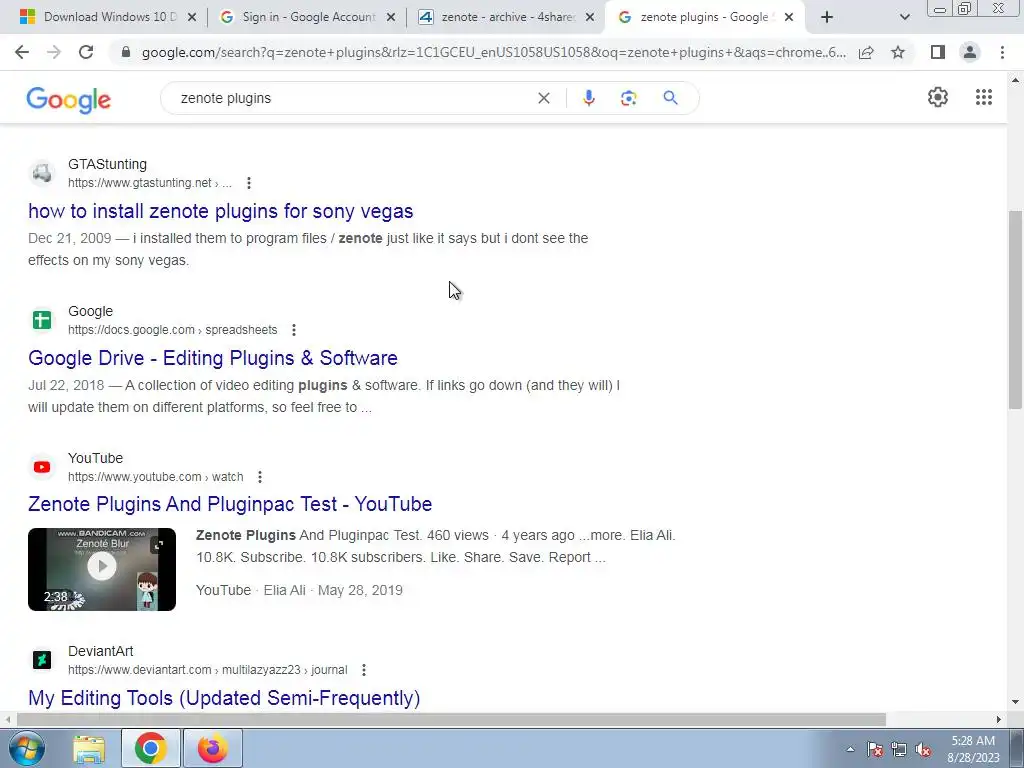Open the Chrome three-dot menu
The width and height of the screenshot is (1024, 768).
(x=1002, y=52)
